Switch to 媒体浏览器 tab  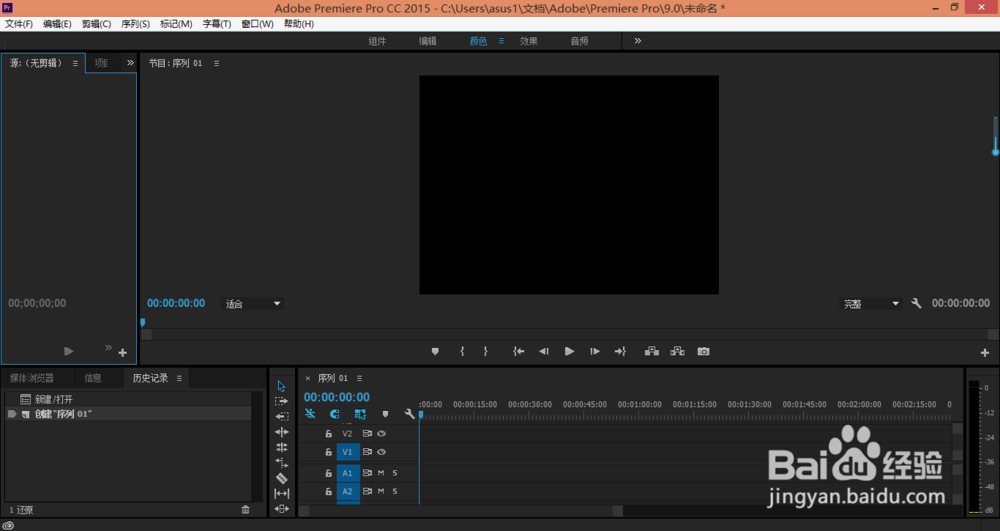tap(32, 378)
